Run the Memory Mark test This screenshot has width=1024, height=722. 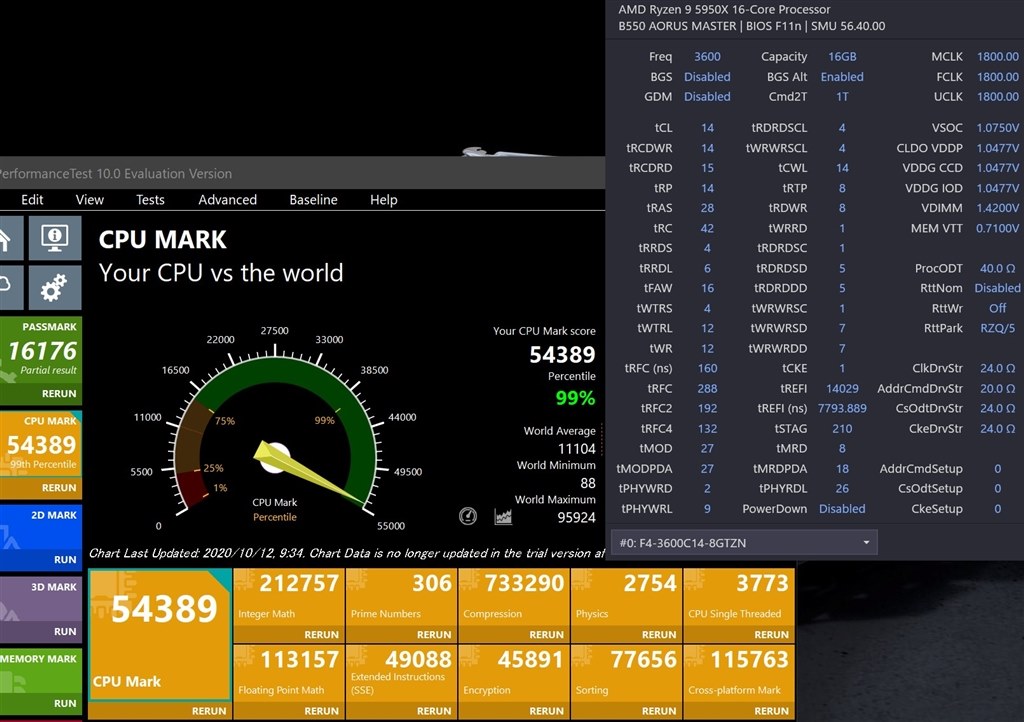click(x=65, y=703)
